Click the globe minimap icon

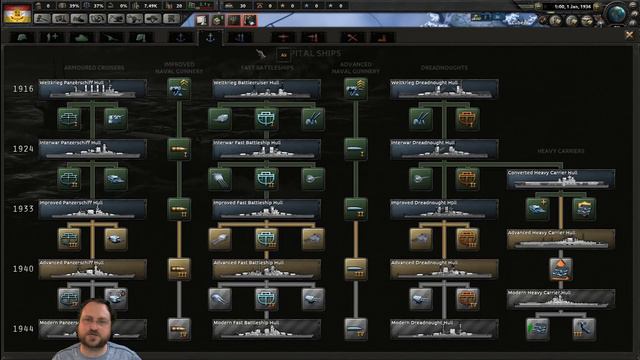(x=617, y=14)
